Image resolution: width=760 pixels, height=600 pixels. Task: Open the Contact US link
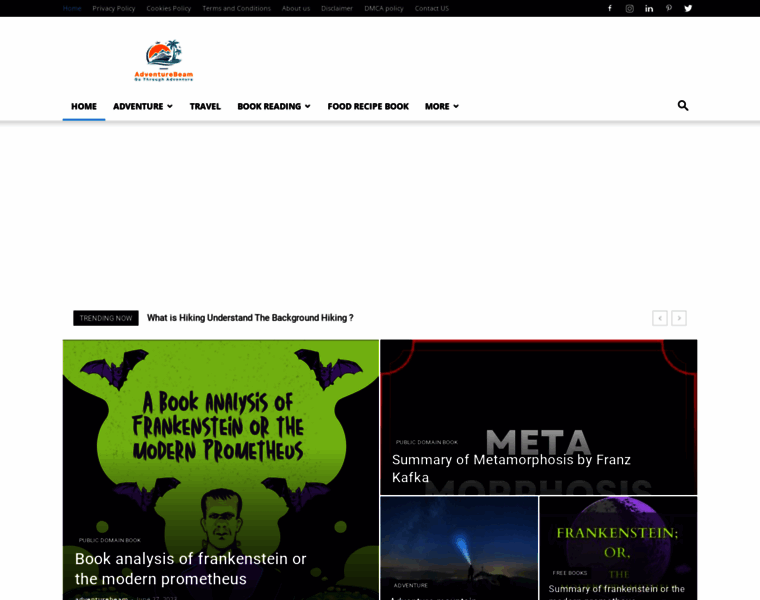432,8
